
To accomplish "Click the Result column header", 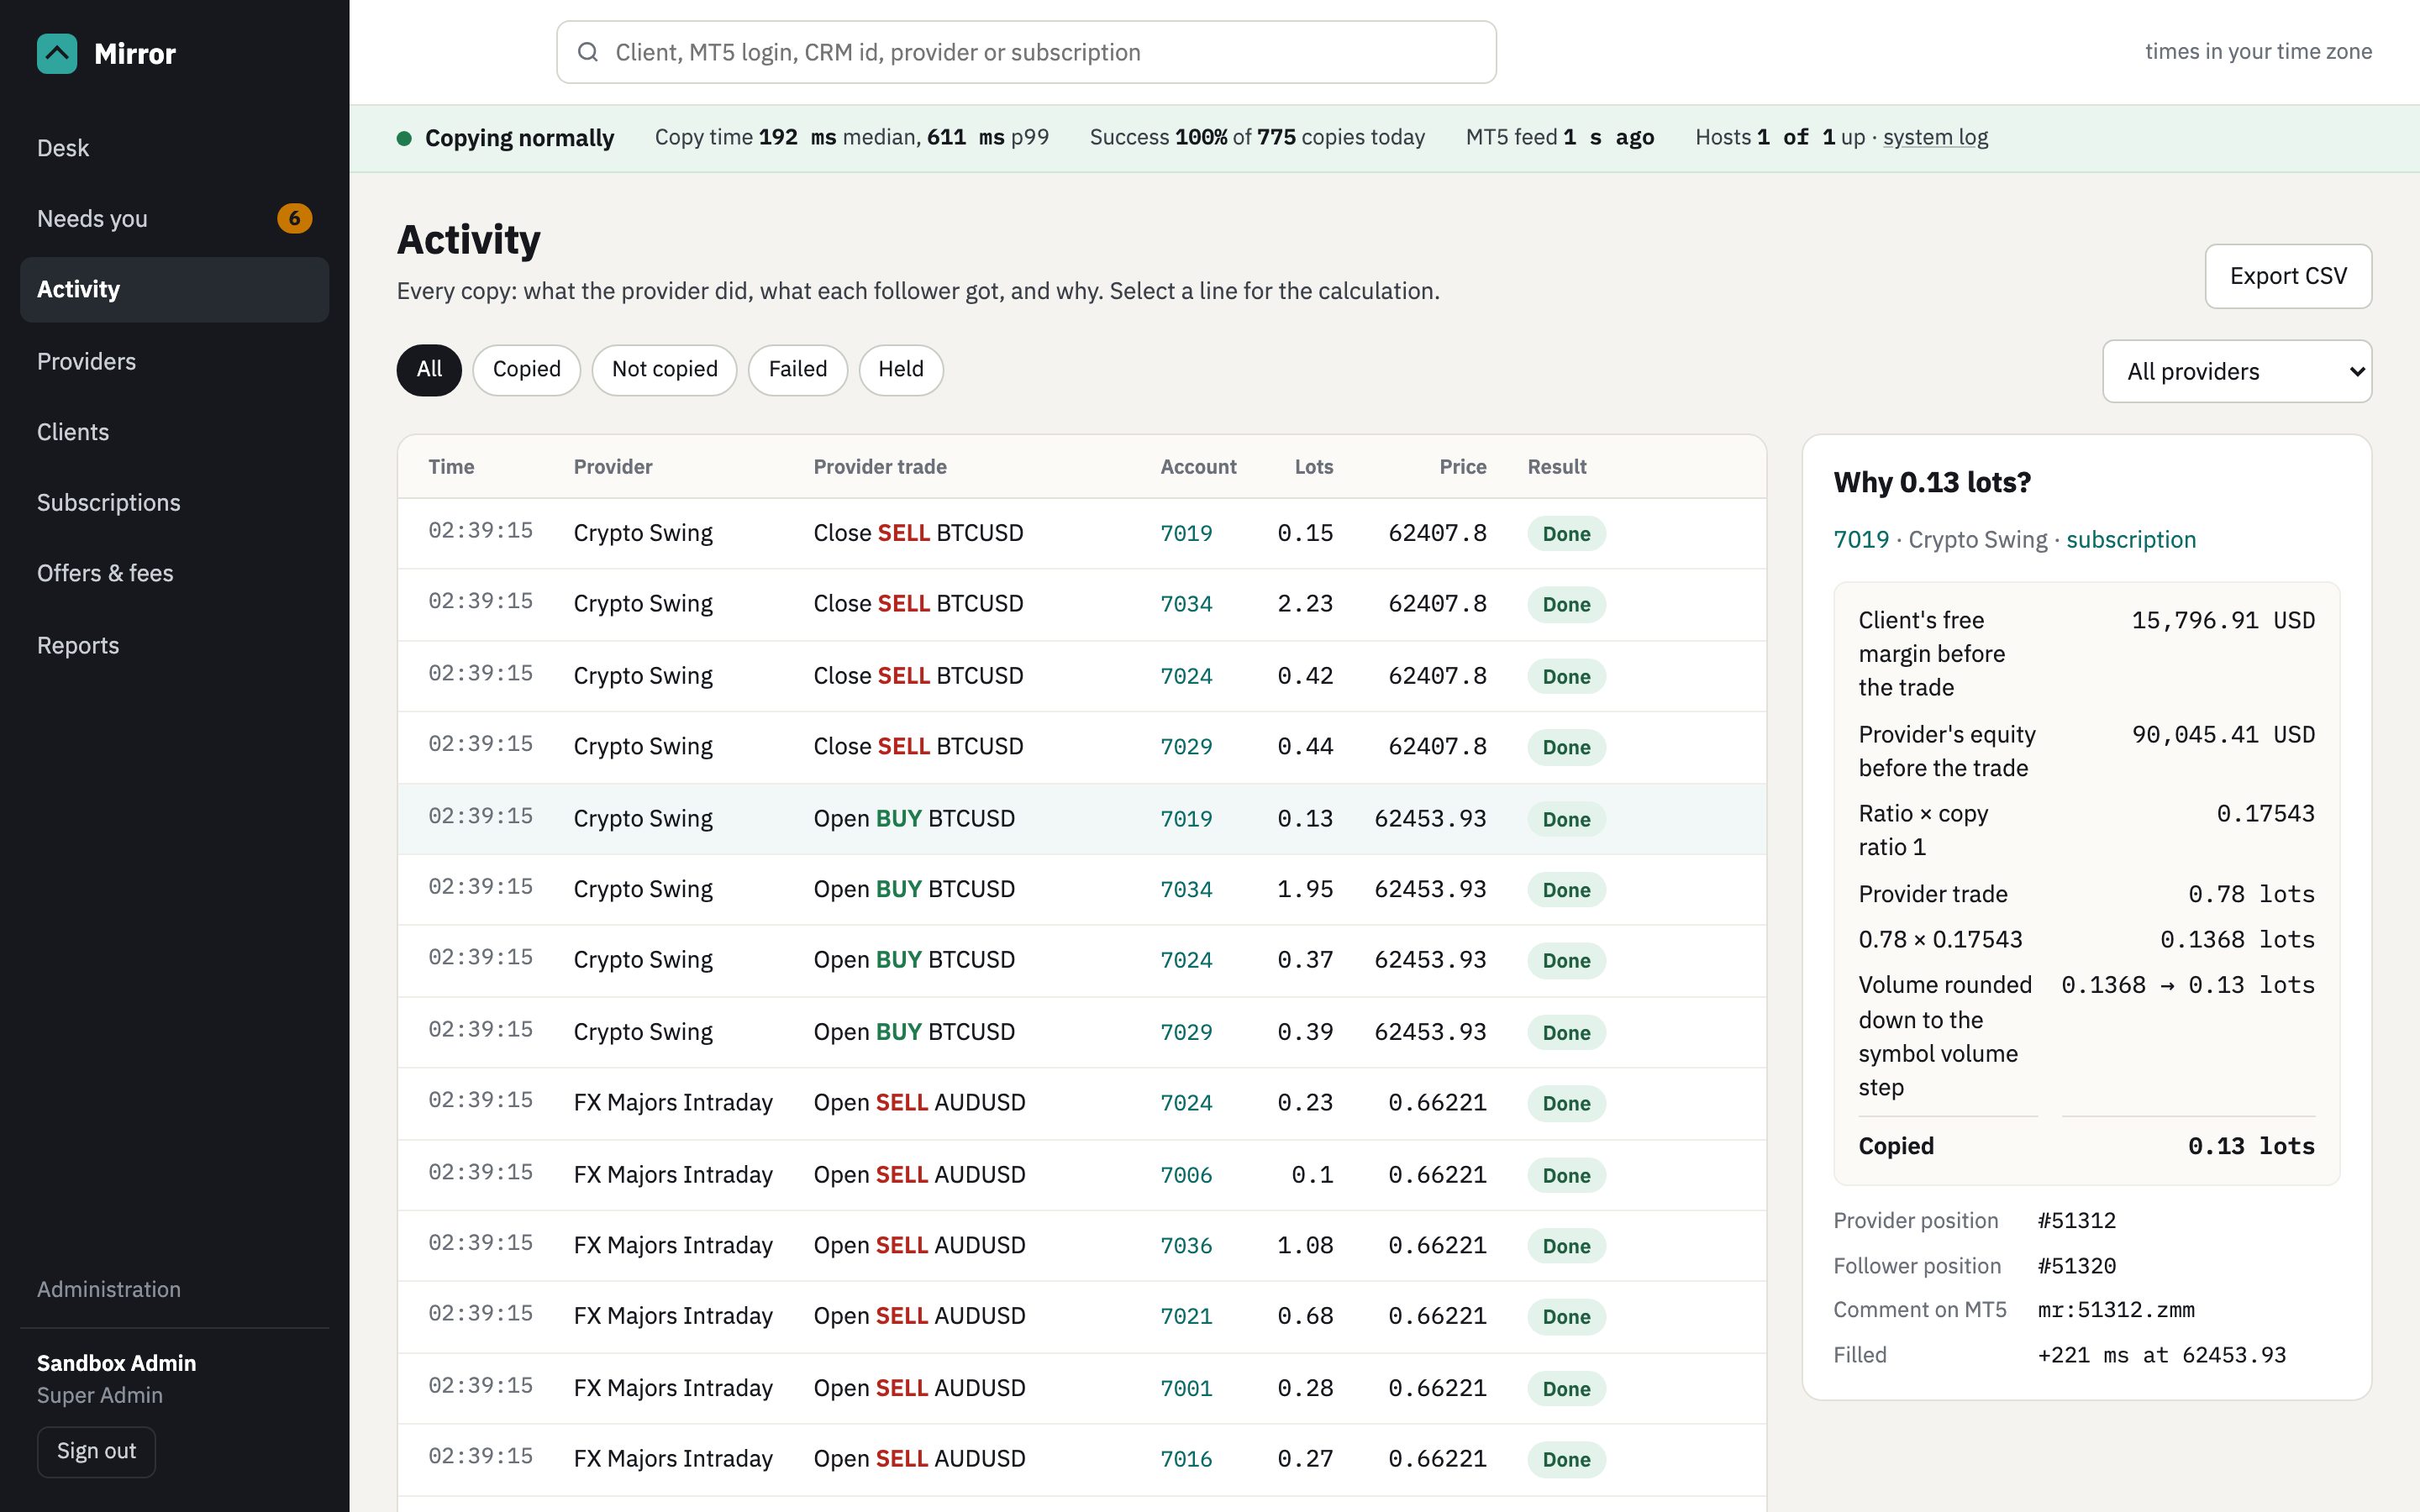I will click(x=1556, y=467).
